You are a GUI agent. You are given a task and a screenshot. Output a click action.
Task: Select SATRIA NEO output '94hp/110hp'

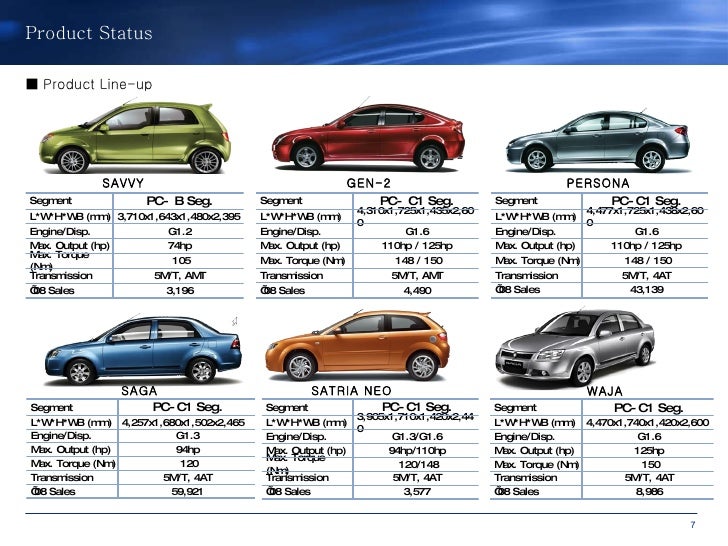pyautogui.click(x=417, y=450)
